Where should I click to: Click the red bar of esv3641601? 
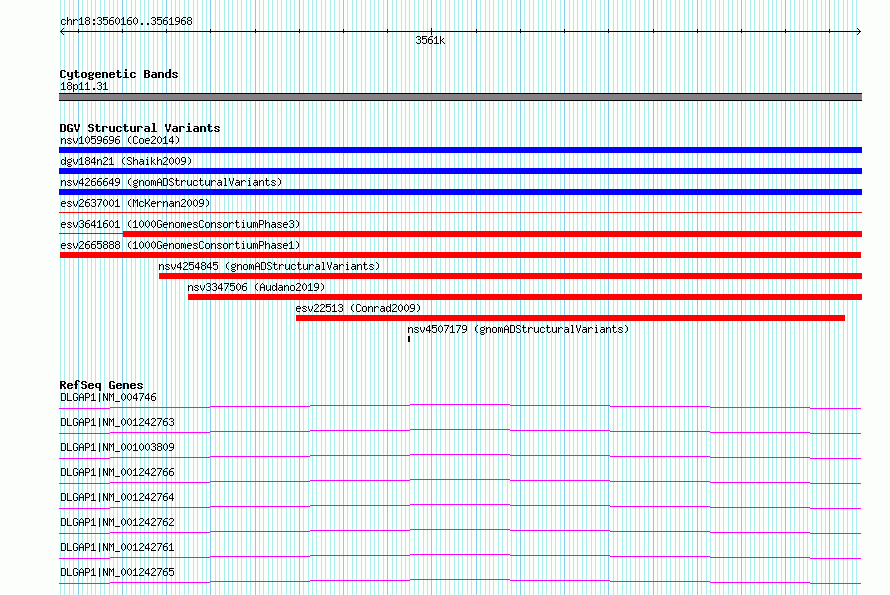(x=492, y=234)
